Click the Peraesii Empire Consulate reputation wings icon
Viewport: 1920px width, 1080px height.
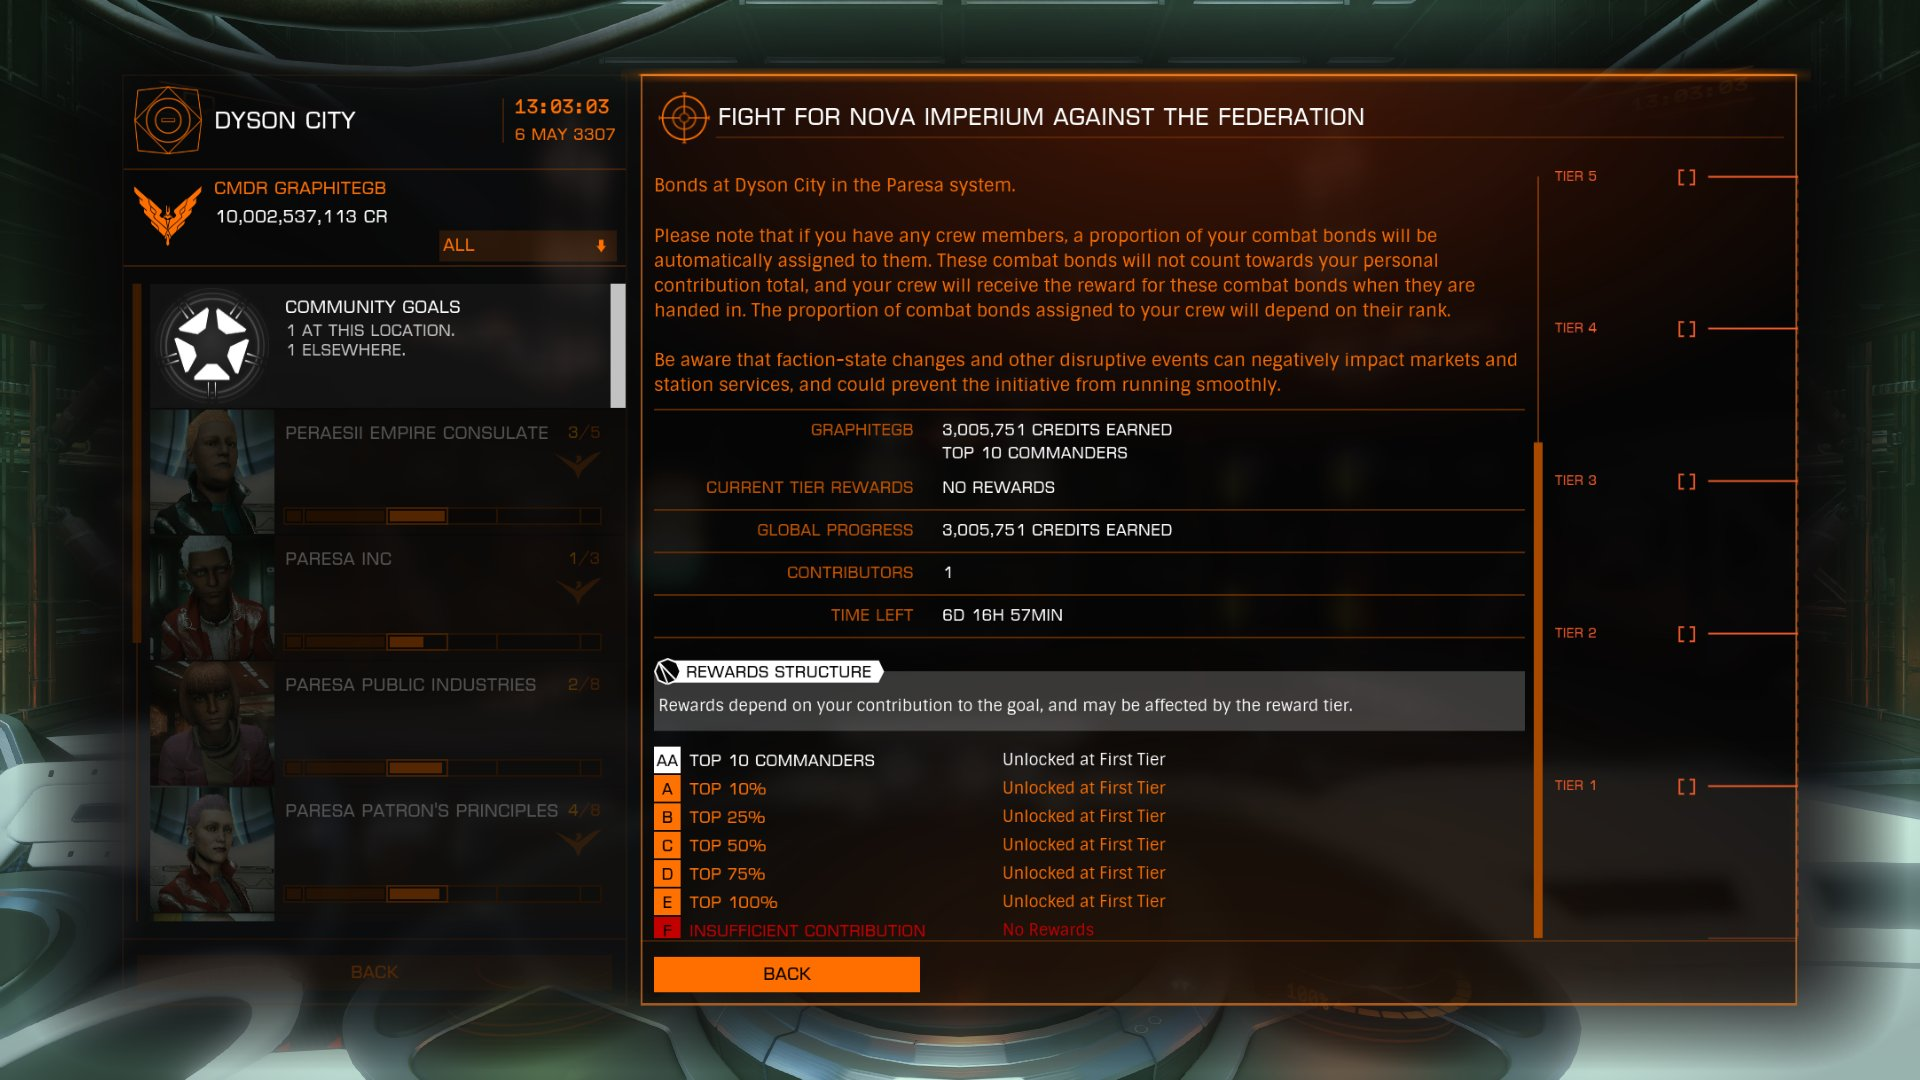tap(578, 464)
